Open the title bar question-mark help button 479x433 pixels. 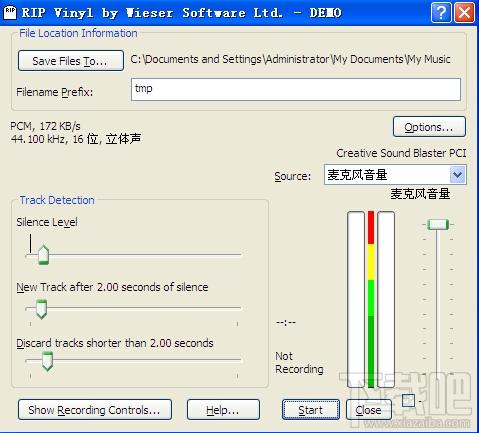[x=441, y=13]
